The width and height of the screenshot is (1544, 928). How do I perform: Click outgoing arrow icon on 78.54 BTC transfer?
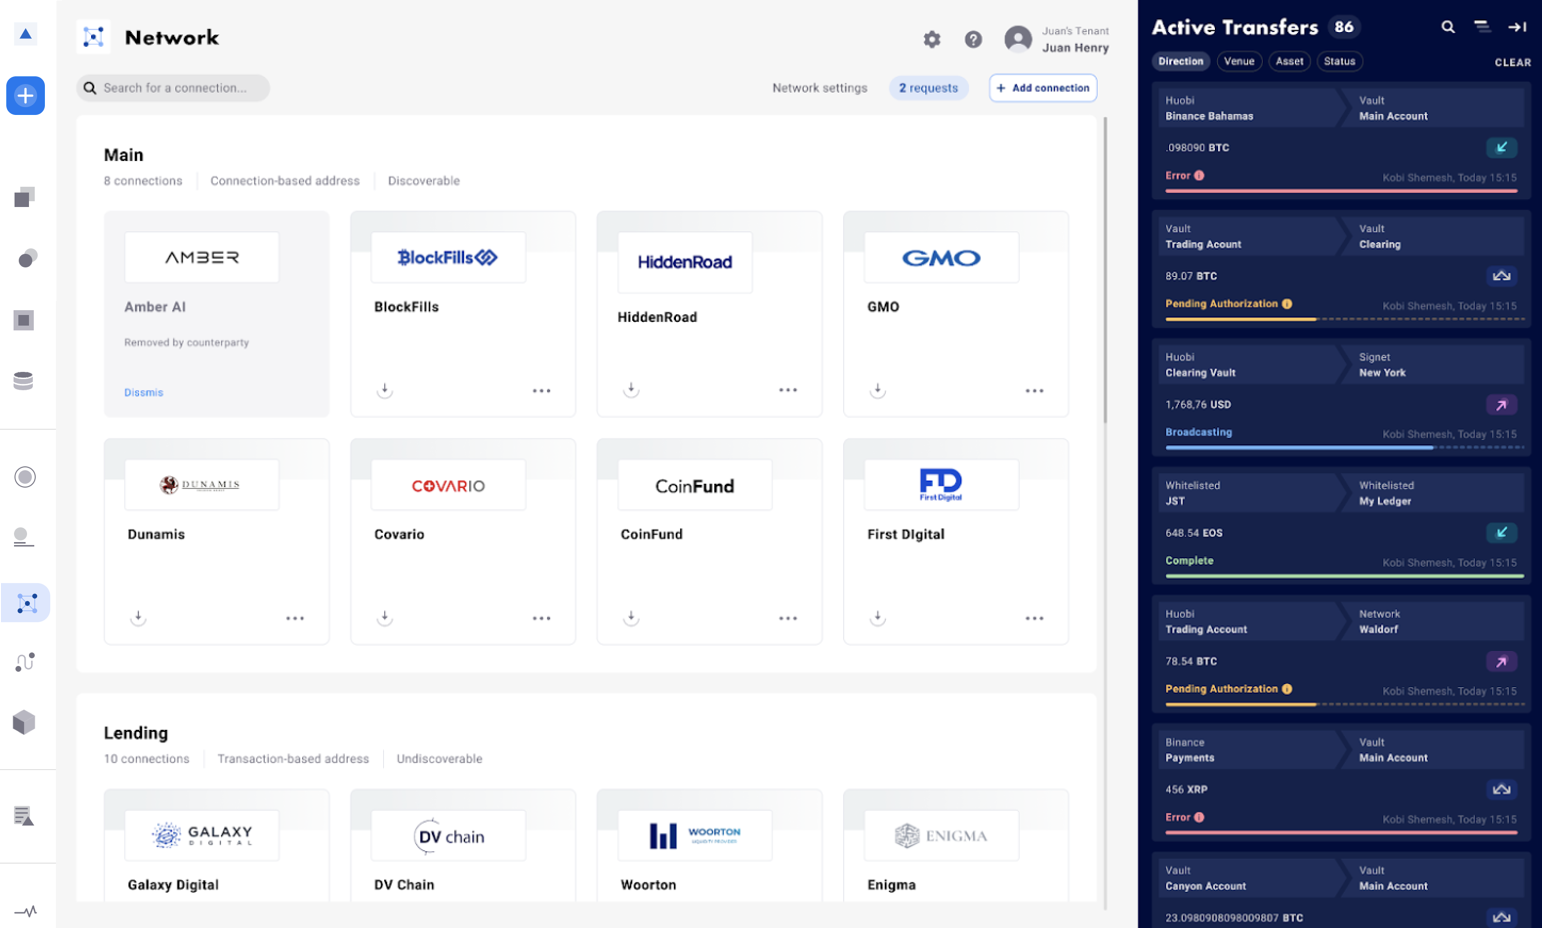pos(1501,662)
